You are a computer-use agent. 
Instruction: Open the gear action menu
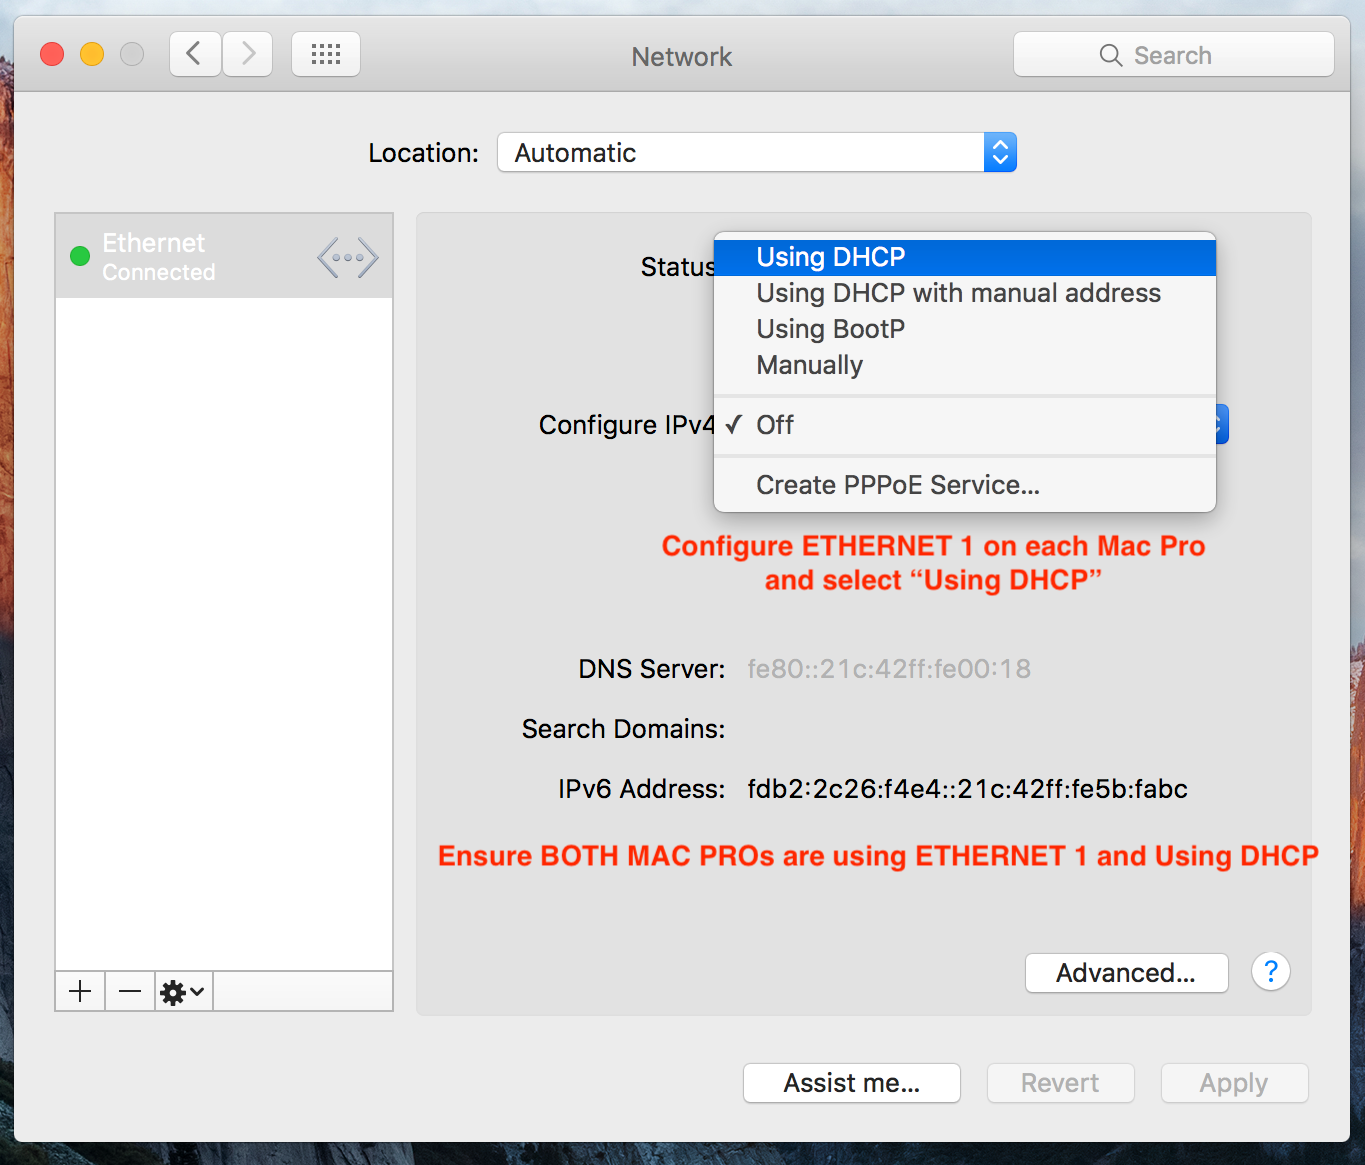tap(183, 991)
